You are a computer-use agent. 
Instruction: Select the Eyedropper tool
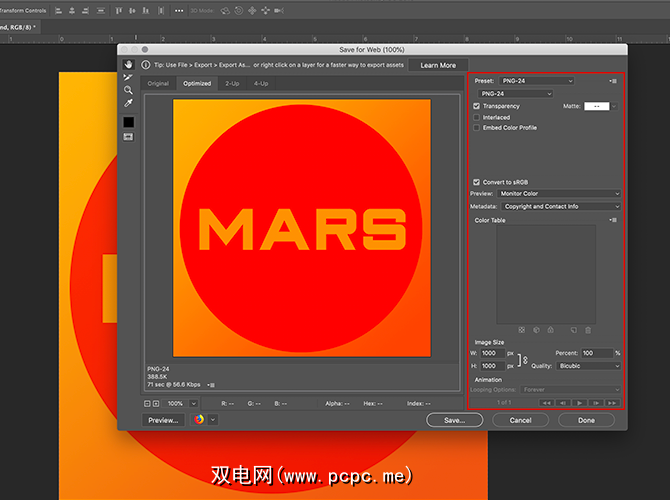tap(128, 103)
